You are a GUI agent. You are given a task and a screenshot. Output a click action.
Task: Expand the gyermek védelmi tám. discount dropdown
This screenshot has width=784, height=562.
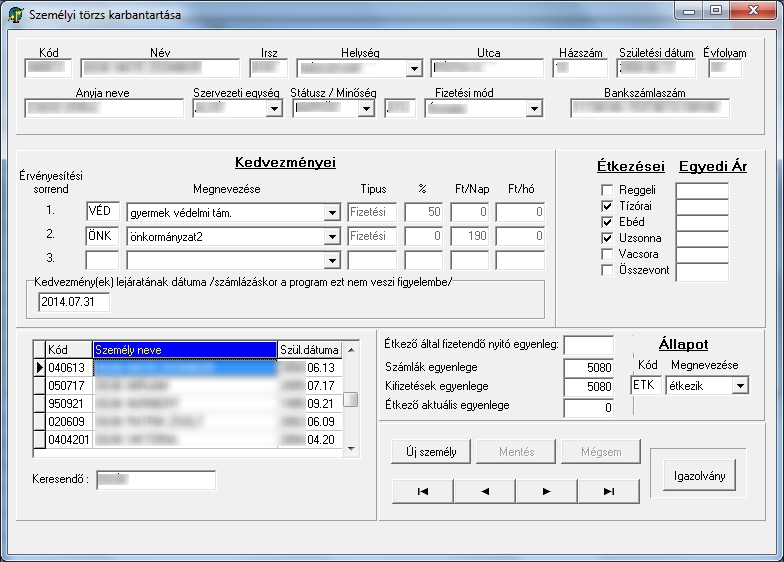pyautogui.click(x=332, y=212)
